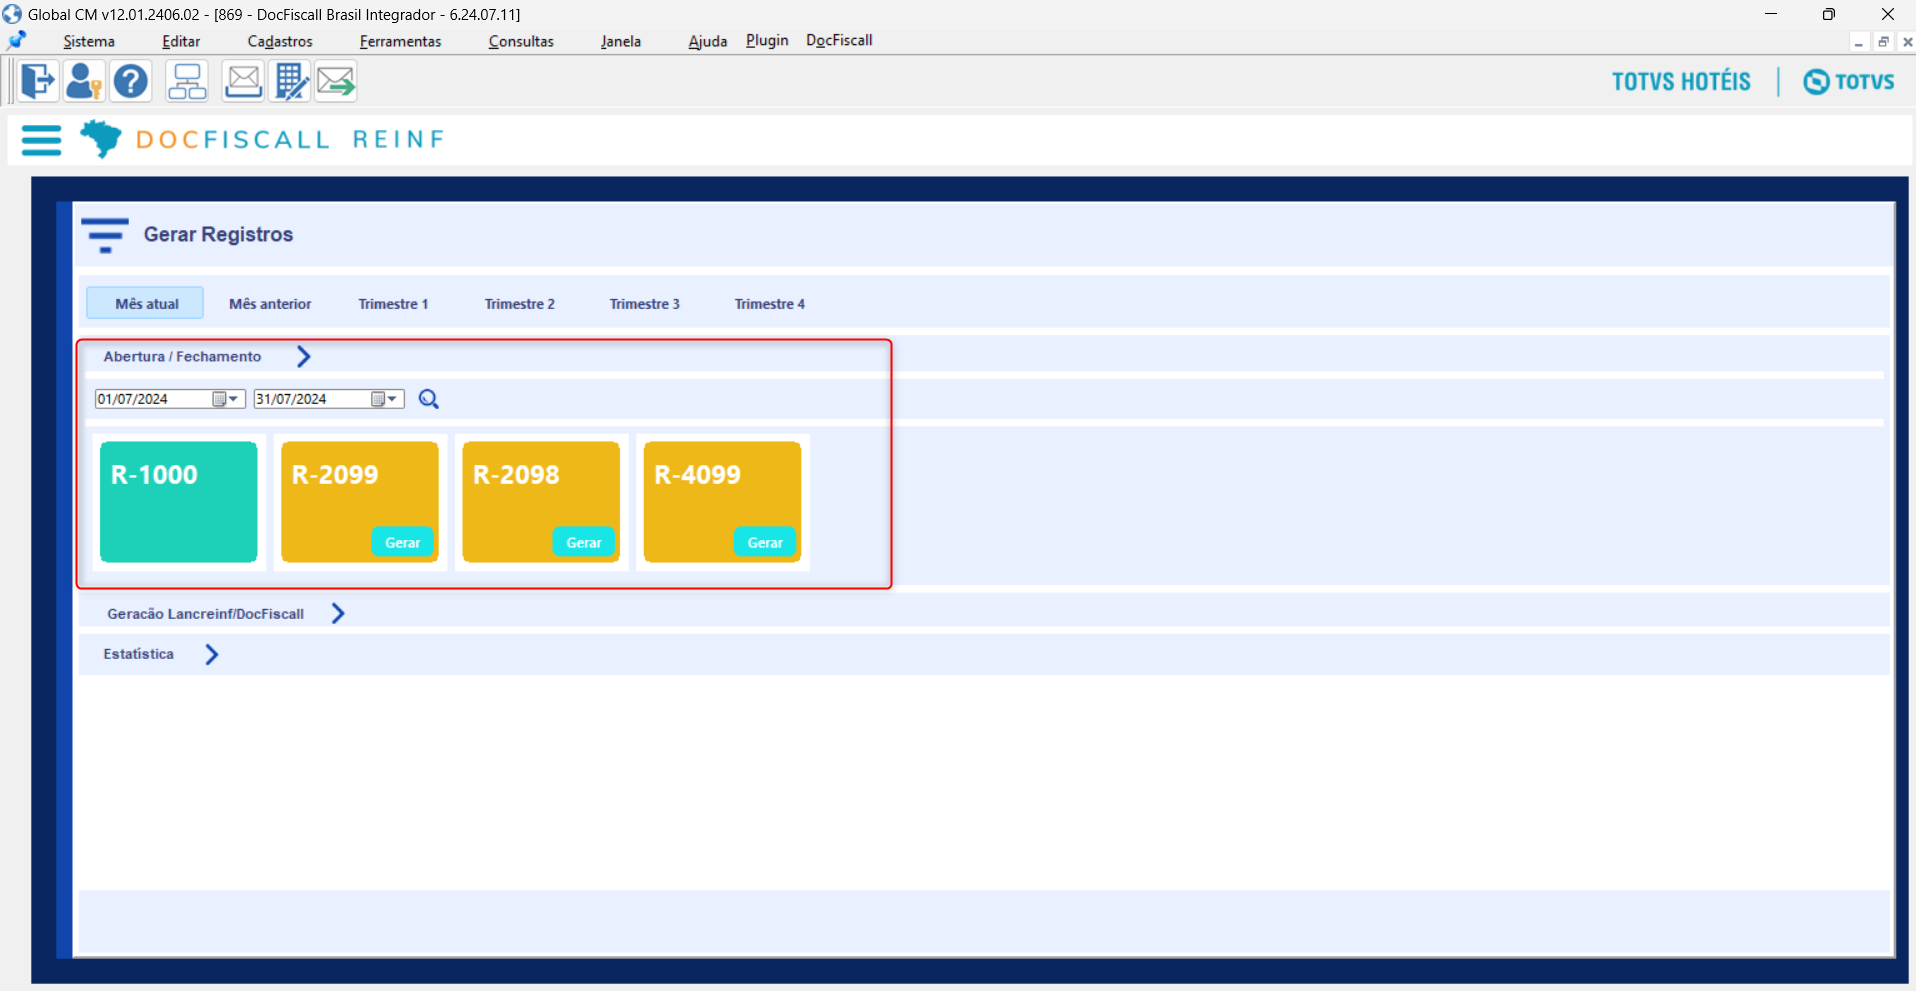Viewport: 1916px width, 991px height.
Task: Click the TOTVS HOTÉIS logo
Action: pos(1681,82)
